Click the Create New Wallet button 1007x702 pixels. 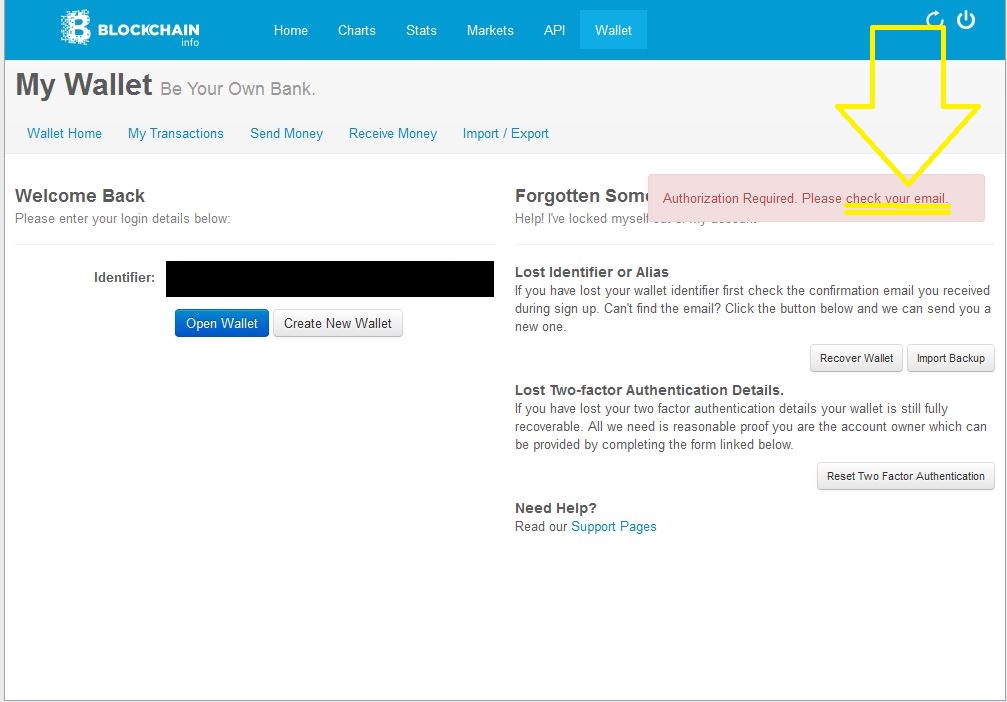(338, 323)
